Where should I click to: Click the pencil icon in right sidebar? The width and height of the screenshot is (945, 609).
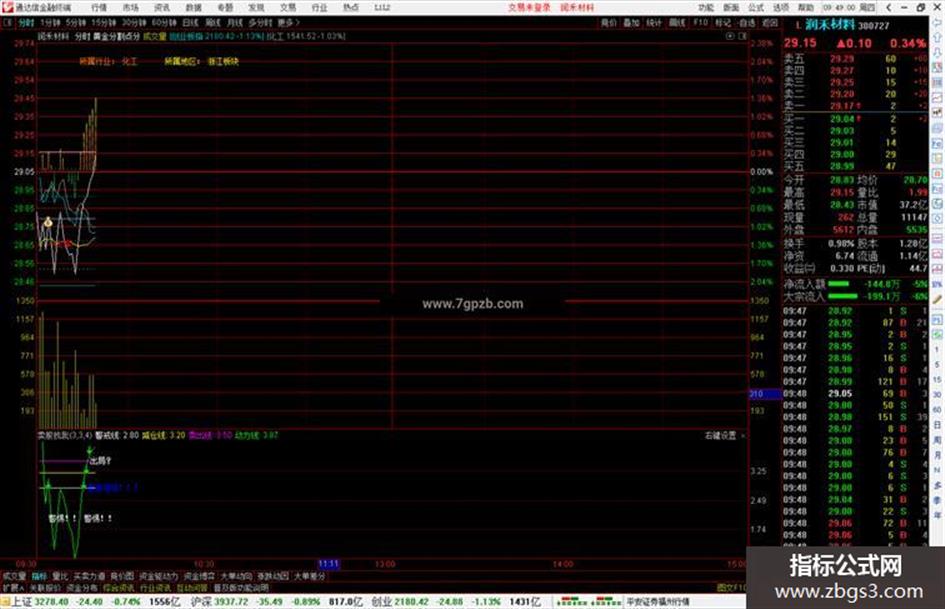938,299
